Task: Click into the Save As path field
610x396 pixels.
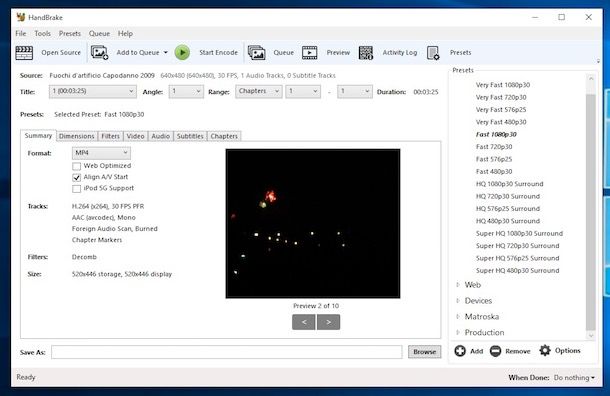Action: (x=226, y=352)
